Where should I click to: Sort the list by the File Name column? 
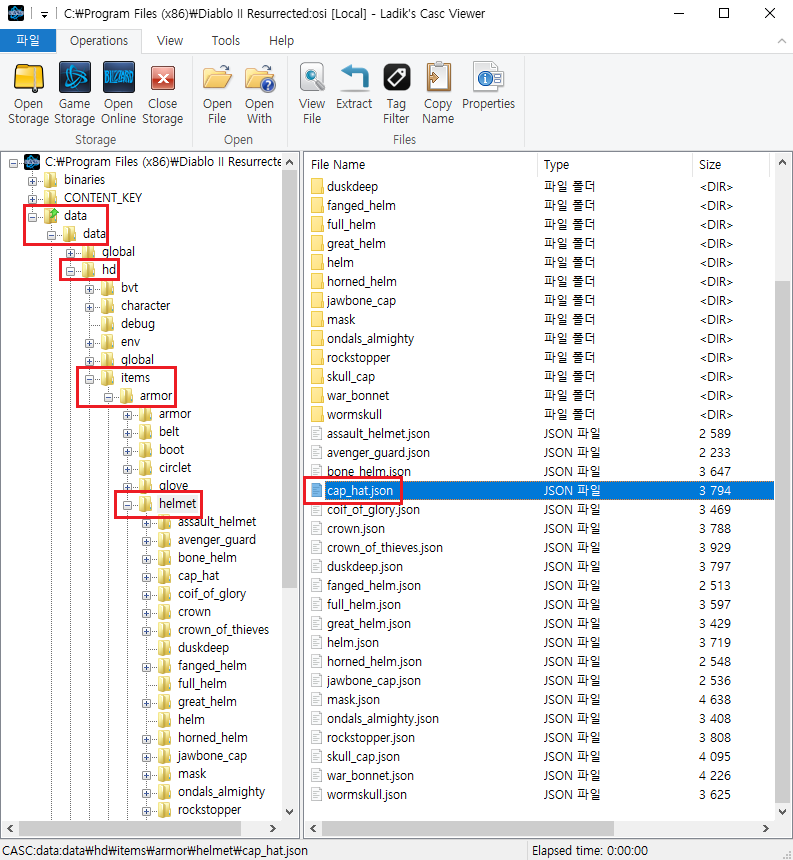[x=421, y=165]
